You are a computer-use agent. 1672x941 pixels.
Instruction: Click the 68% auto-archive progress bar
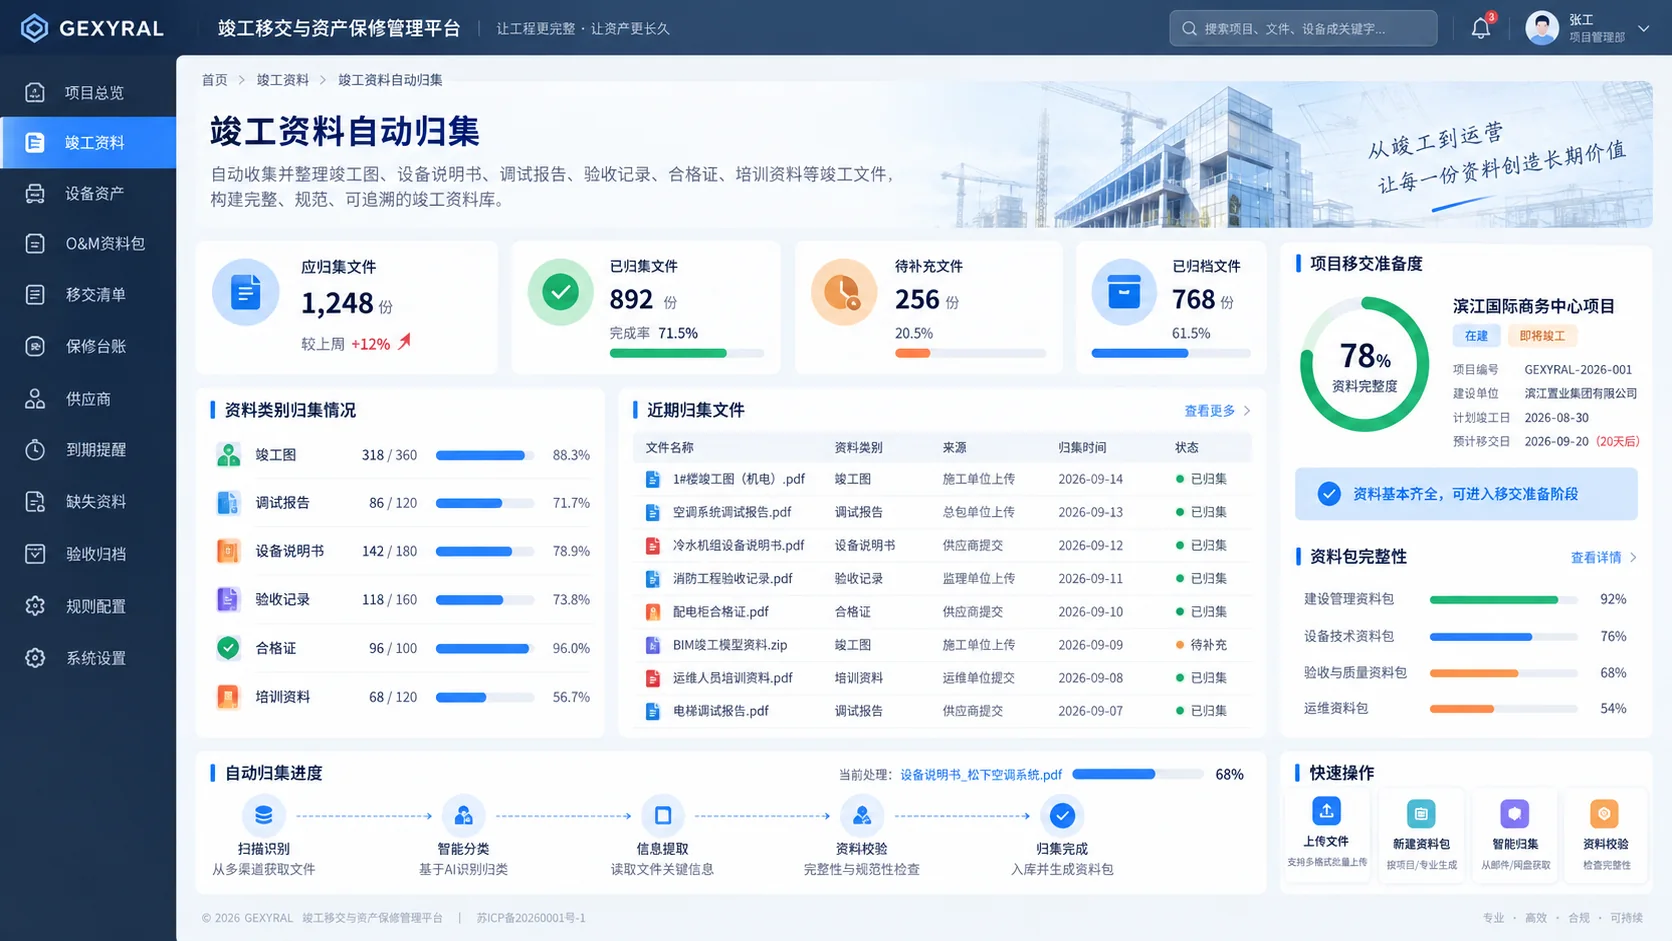coord(1138,774)
